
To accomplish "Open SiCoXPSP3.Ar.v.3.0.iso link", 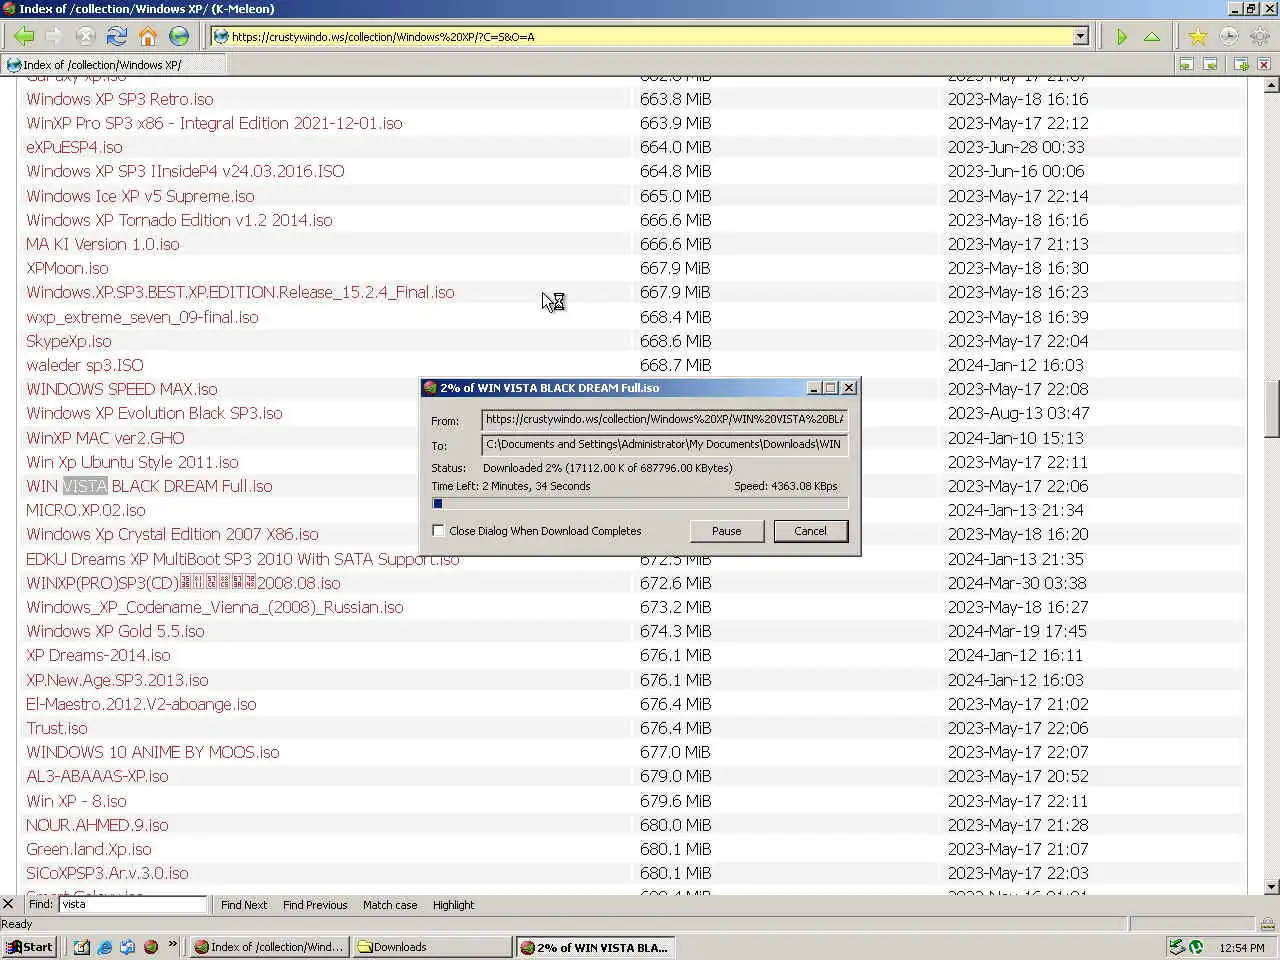I will [107, 873].
